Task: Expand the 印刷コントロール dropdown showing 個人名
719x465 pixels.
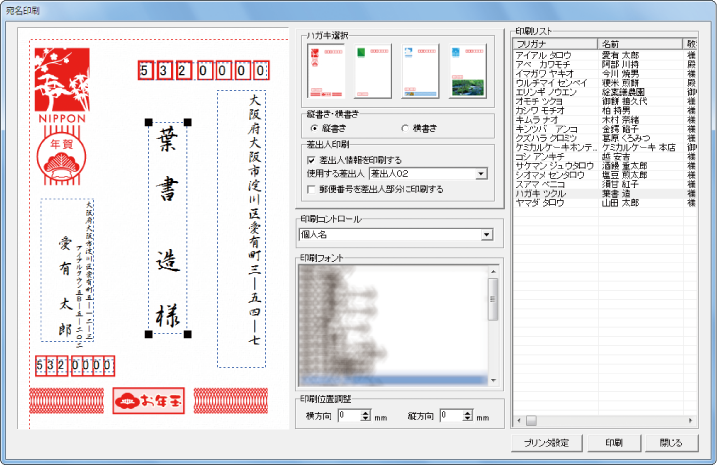Action: [487, 235]
